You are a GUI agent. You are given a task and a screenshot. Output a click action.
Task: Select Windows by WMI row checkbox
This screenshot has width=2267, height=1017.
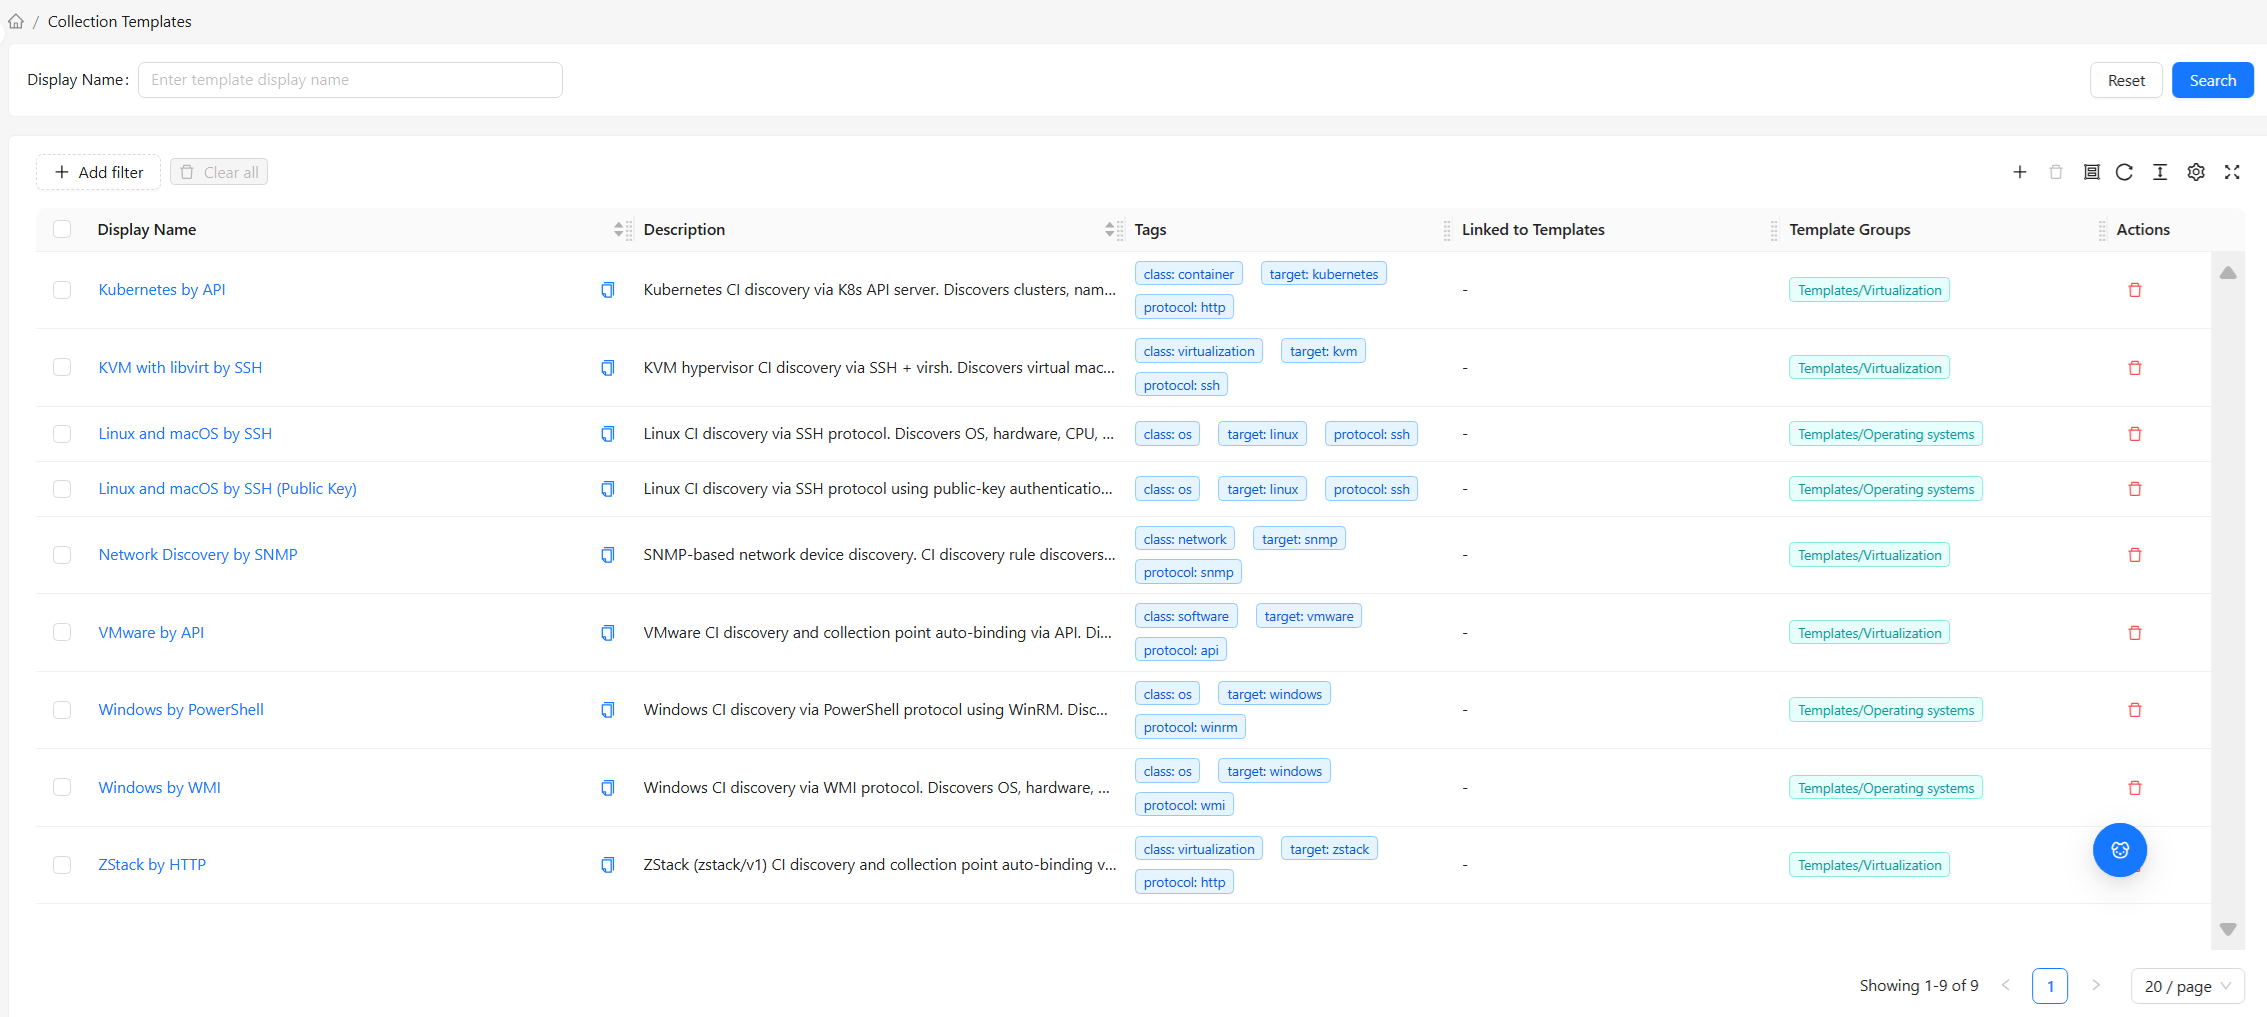pyautogui.click(x=62, y=787)
